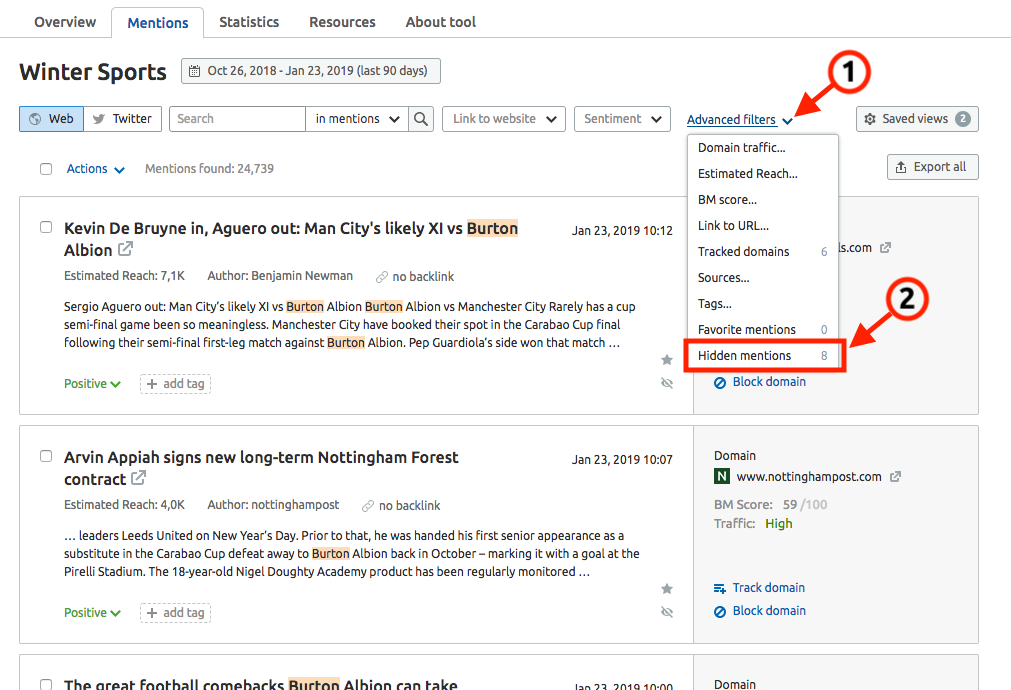Choose Link to URL filter option
Screen dimensions: 1011x690
click(x=763, y=226)
